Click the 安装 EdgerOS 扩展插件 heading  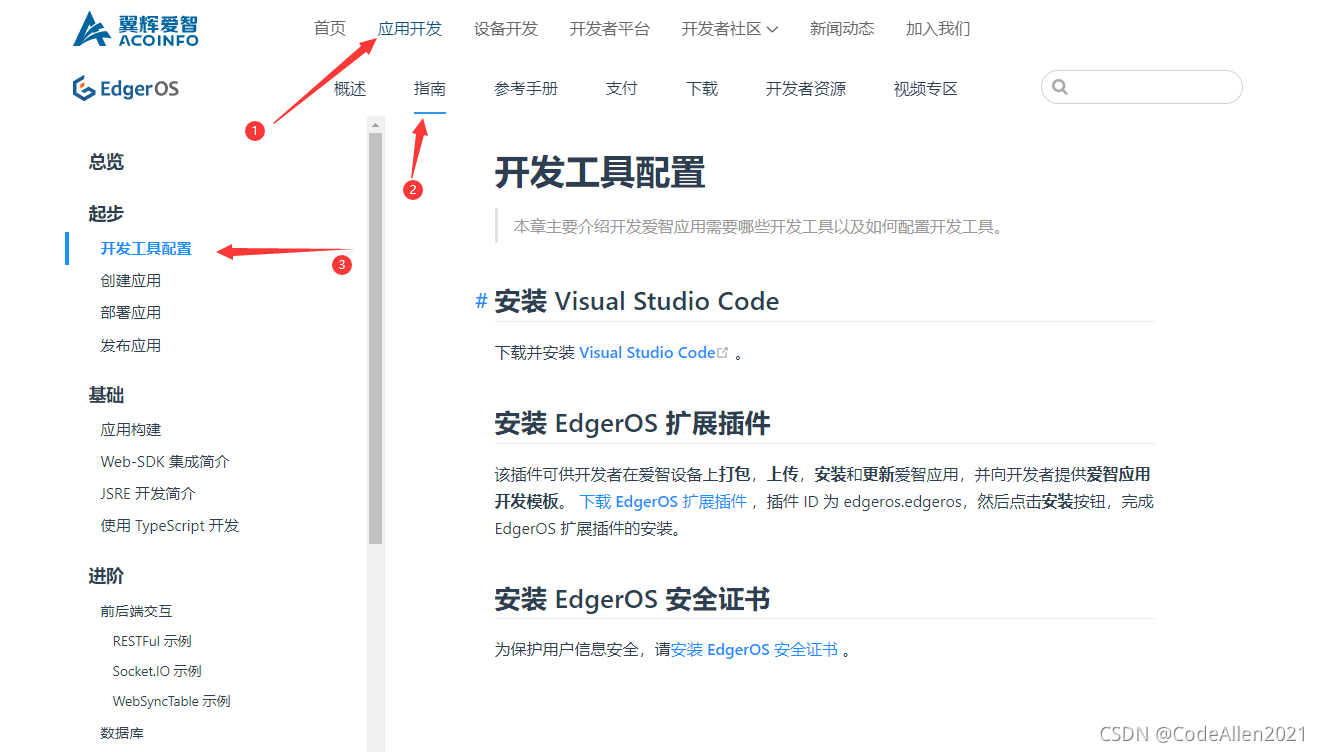click(x=633, y=424)
